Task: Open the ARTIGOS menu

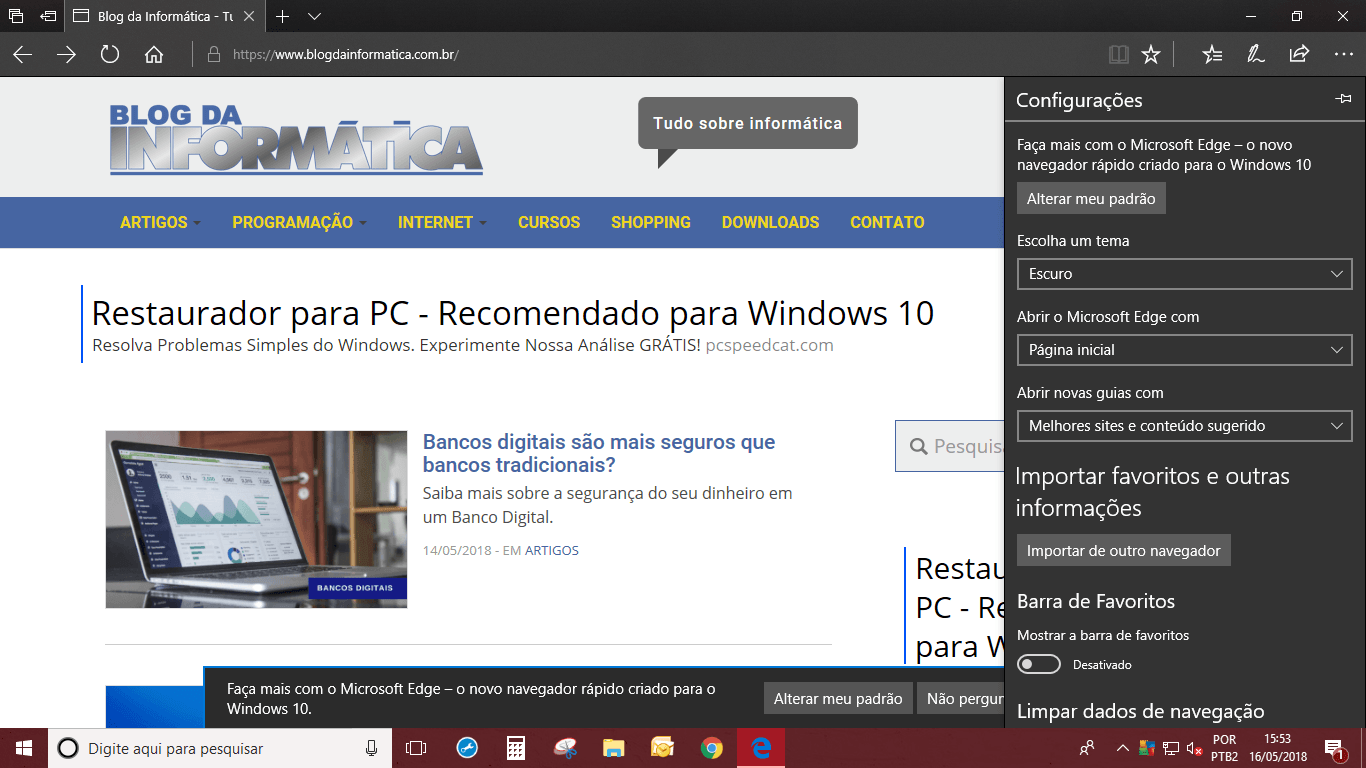Action: click(x=160, y=222)
